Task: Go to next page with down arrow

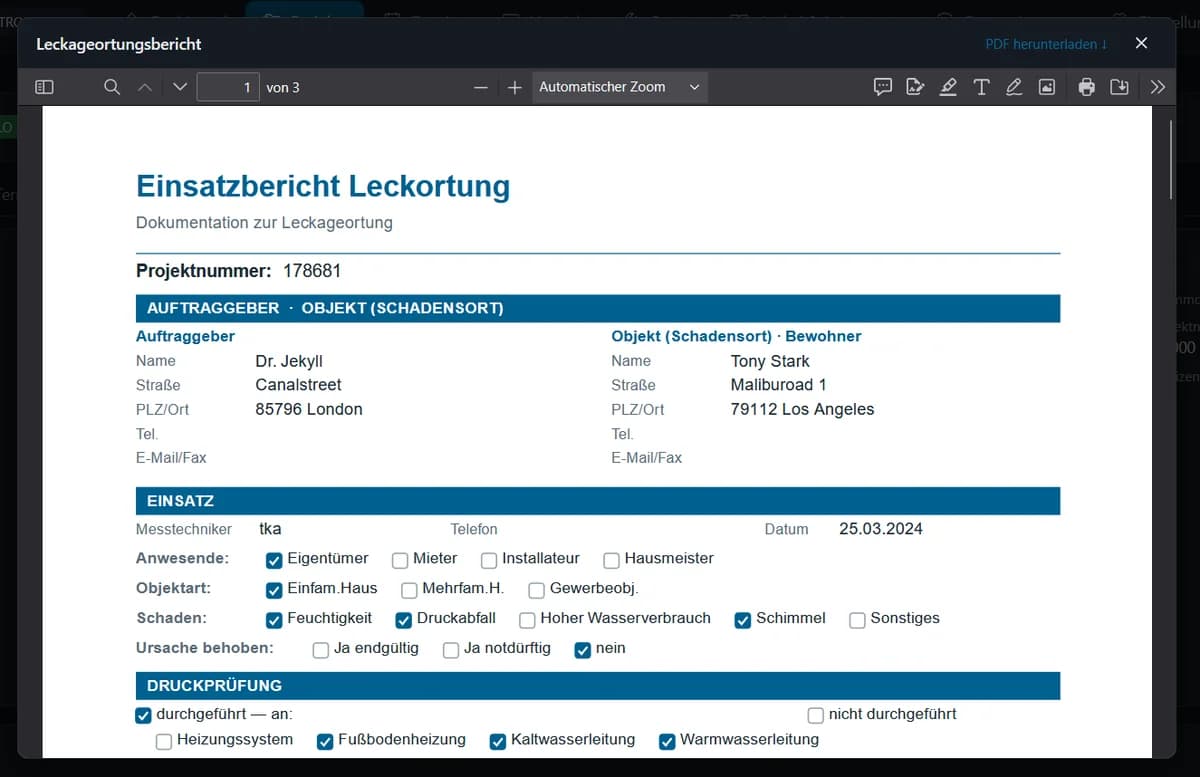Action: click(x=180, y=87)
